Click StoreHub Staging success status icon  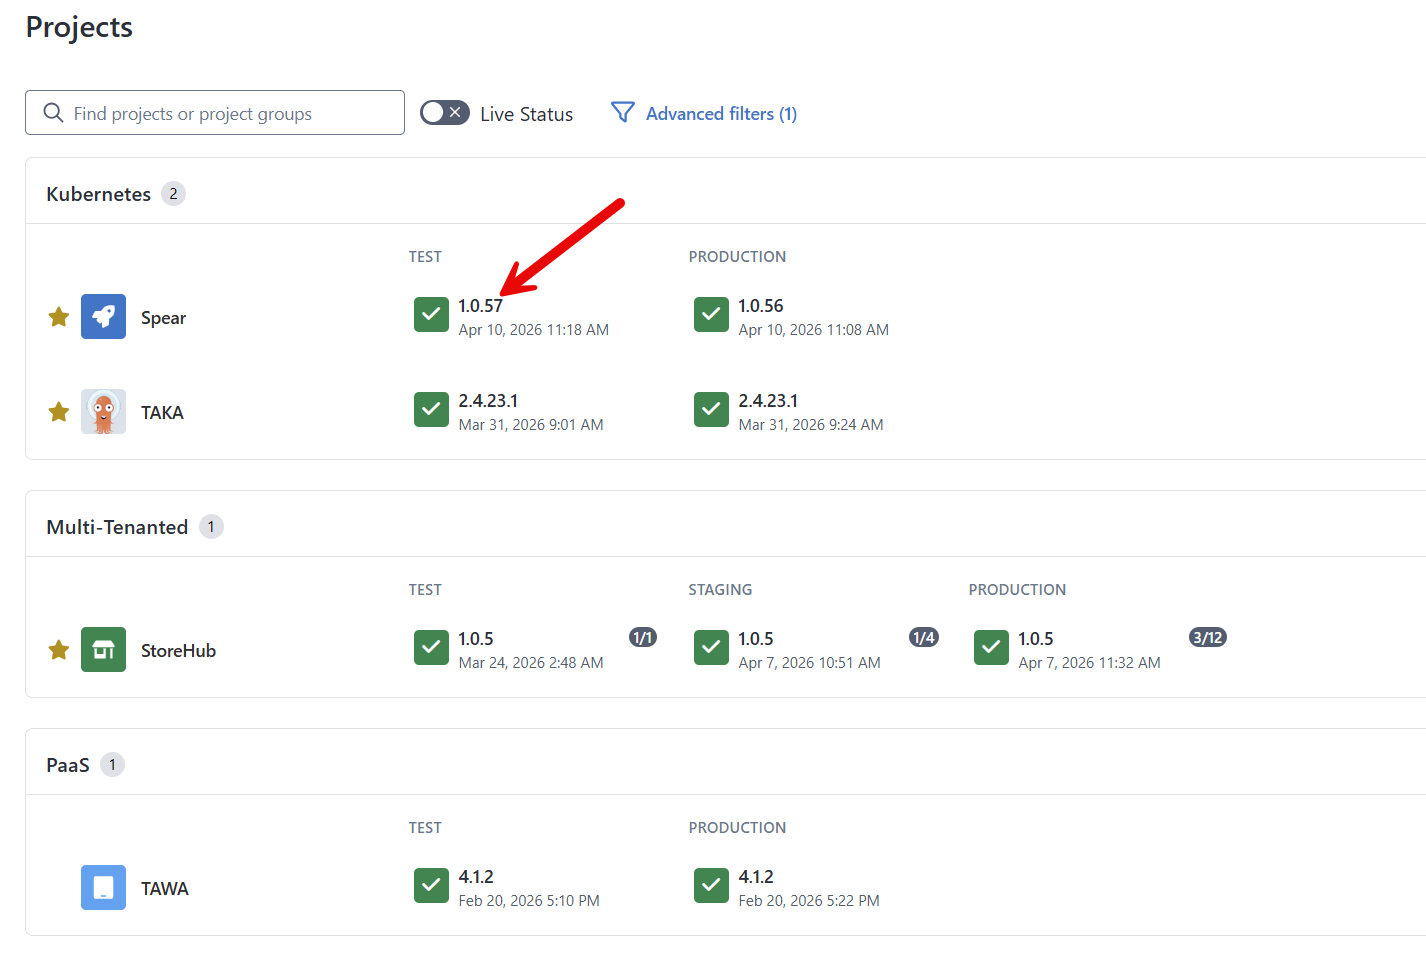click(x=711, y=647)
